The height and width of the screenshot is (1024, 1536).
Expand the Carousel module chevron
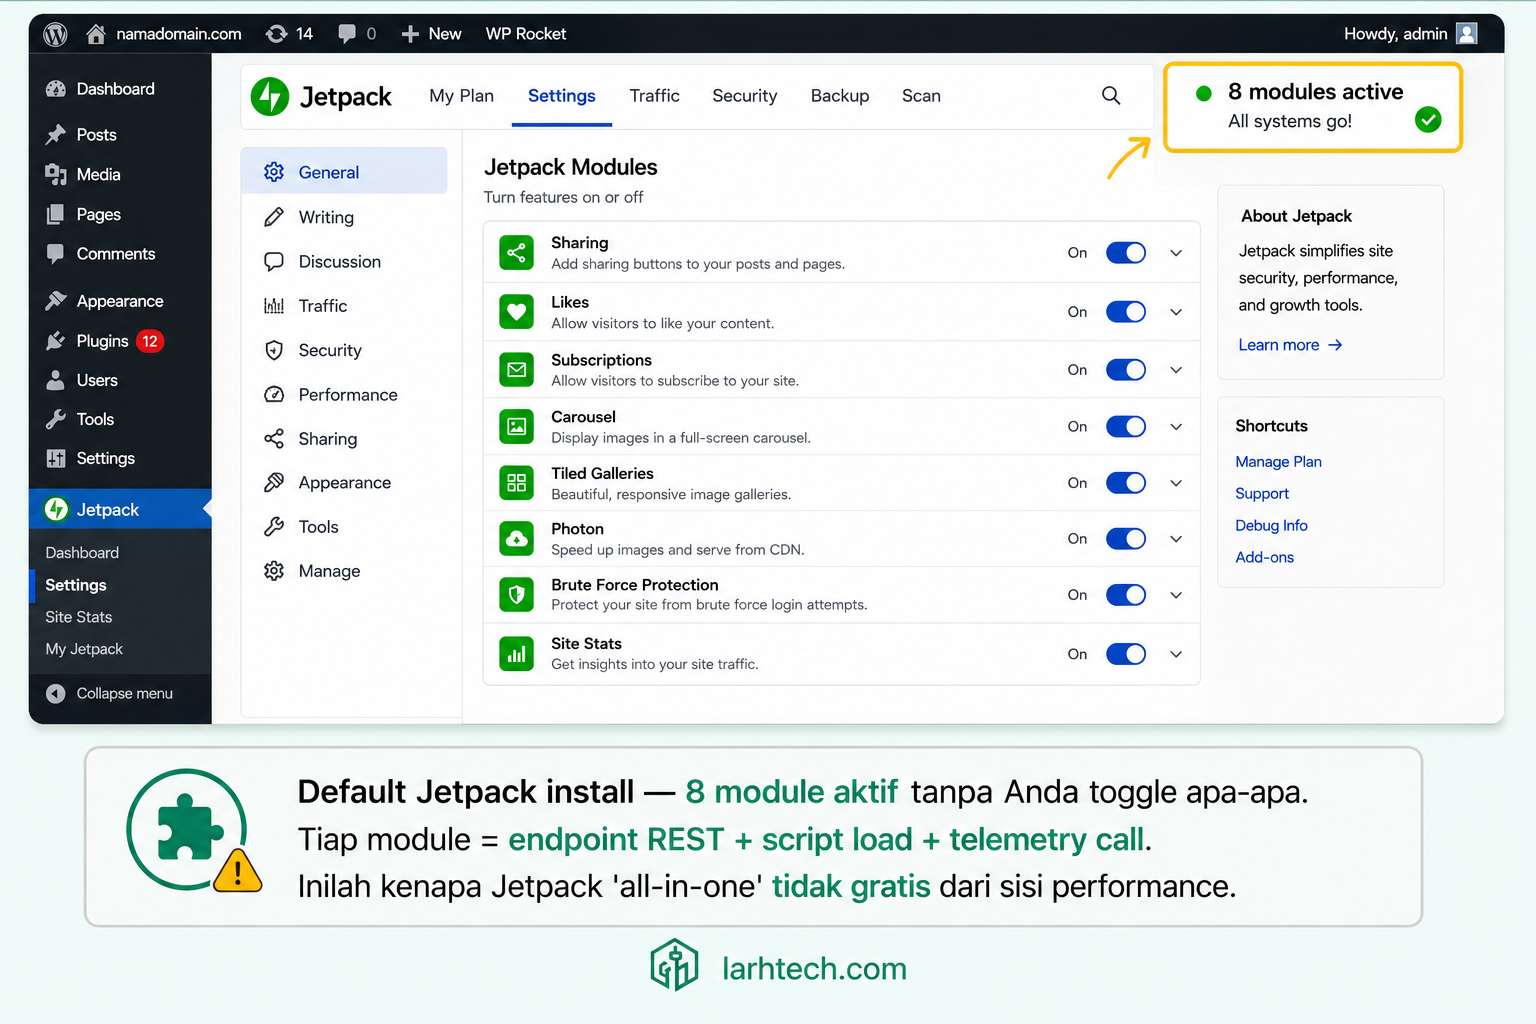tap(1176, 427)
